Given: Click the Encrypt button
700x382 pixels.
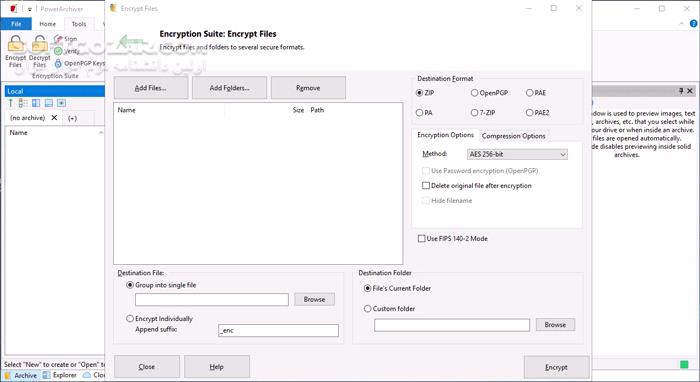Looking at the screenshot, I should [556, 367].
